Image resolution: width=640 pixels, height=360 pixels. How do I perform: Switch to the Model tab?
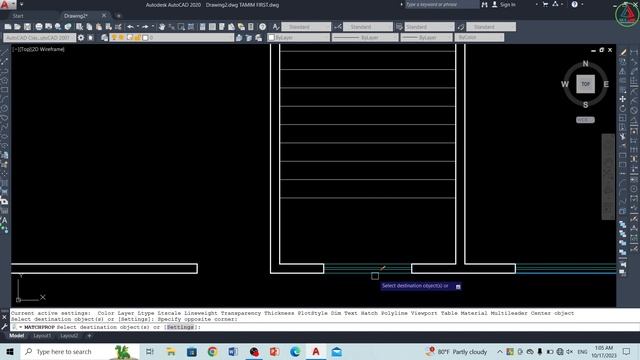pyautogui.click(x=17, y=336)
